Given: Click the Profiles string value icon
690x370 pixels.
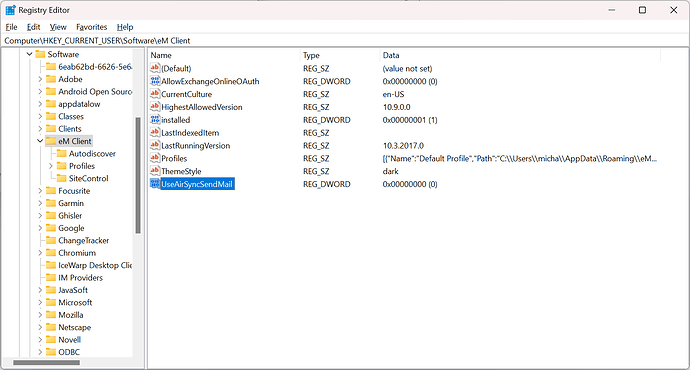Looking at the screenshot, I should point(155,158).
